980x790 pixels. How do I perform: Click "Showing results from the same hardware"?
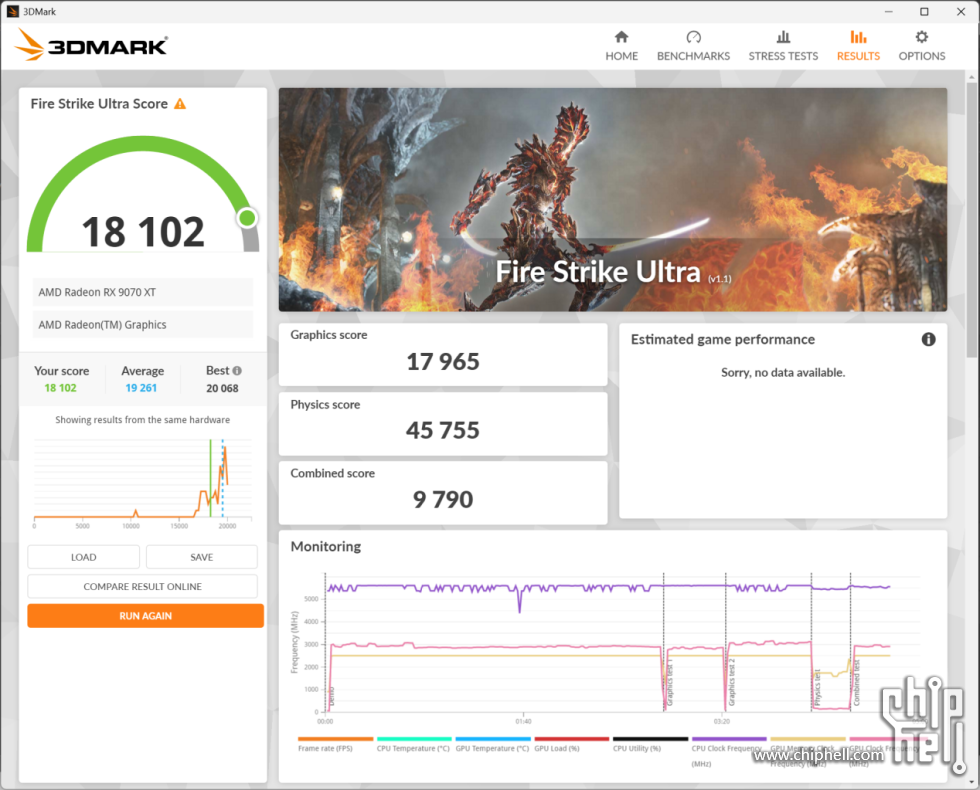tap(142, 419)
